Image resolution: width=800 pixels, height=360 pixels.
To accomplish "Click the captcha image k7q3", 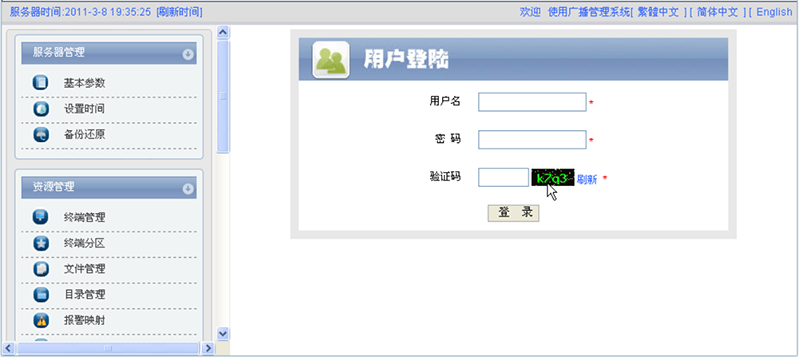I will pyautogui.click(x=553, y=178).
